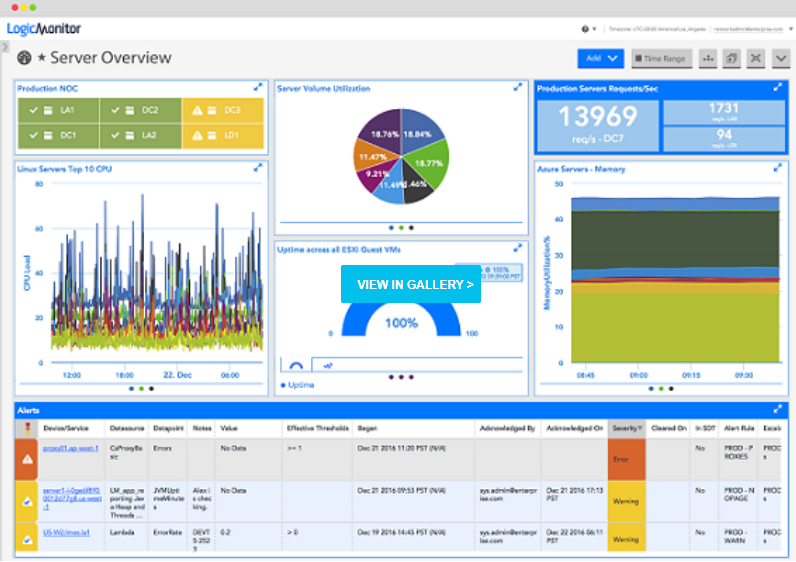Expand the Alerts widget to full size

(778, 409)
